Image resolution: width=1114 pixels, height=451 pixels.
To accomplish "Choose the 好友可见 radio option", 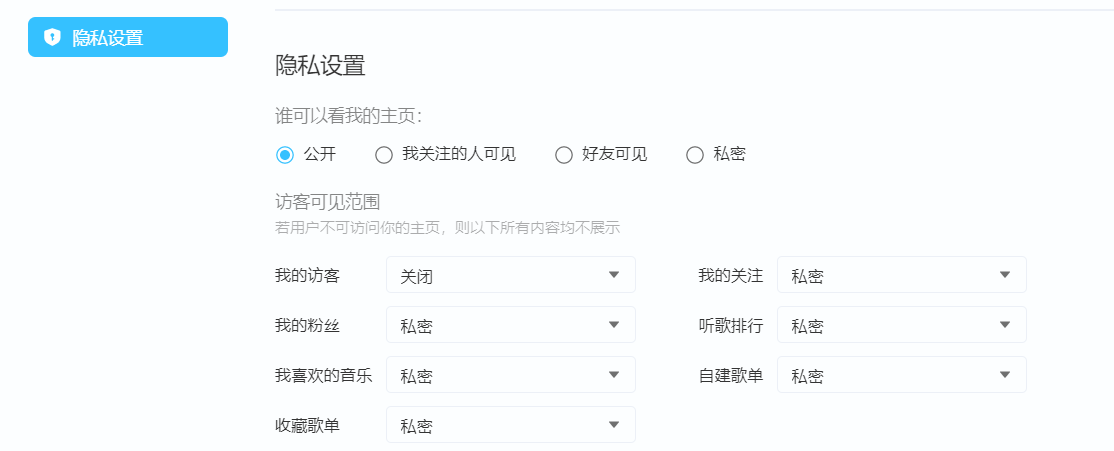I will pos(563,155).
